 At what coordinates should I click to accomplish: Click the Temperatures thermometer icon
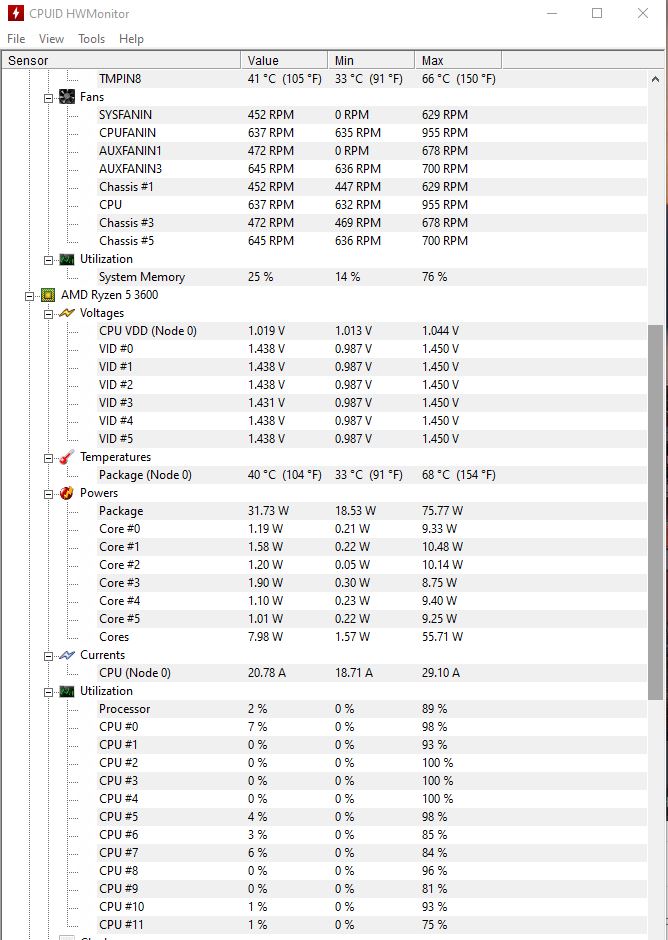[x=67, y=457]
